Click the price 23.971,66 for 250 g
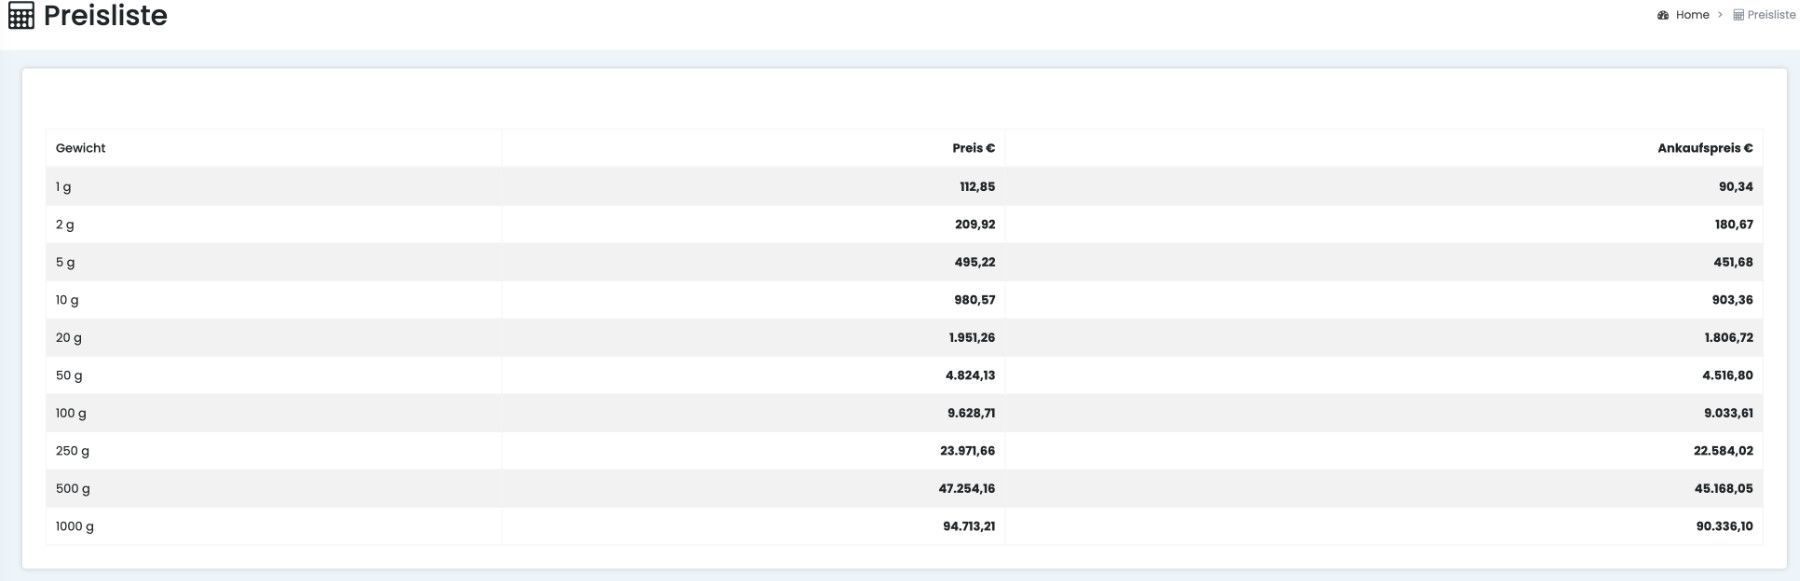This screenshot has height=581, width=1800. pyautogui.click(x=967, y=451)
